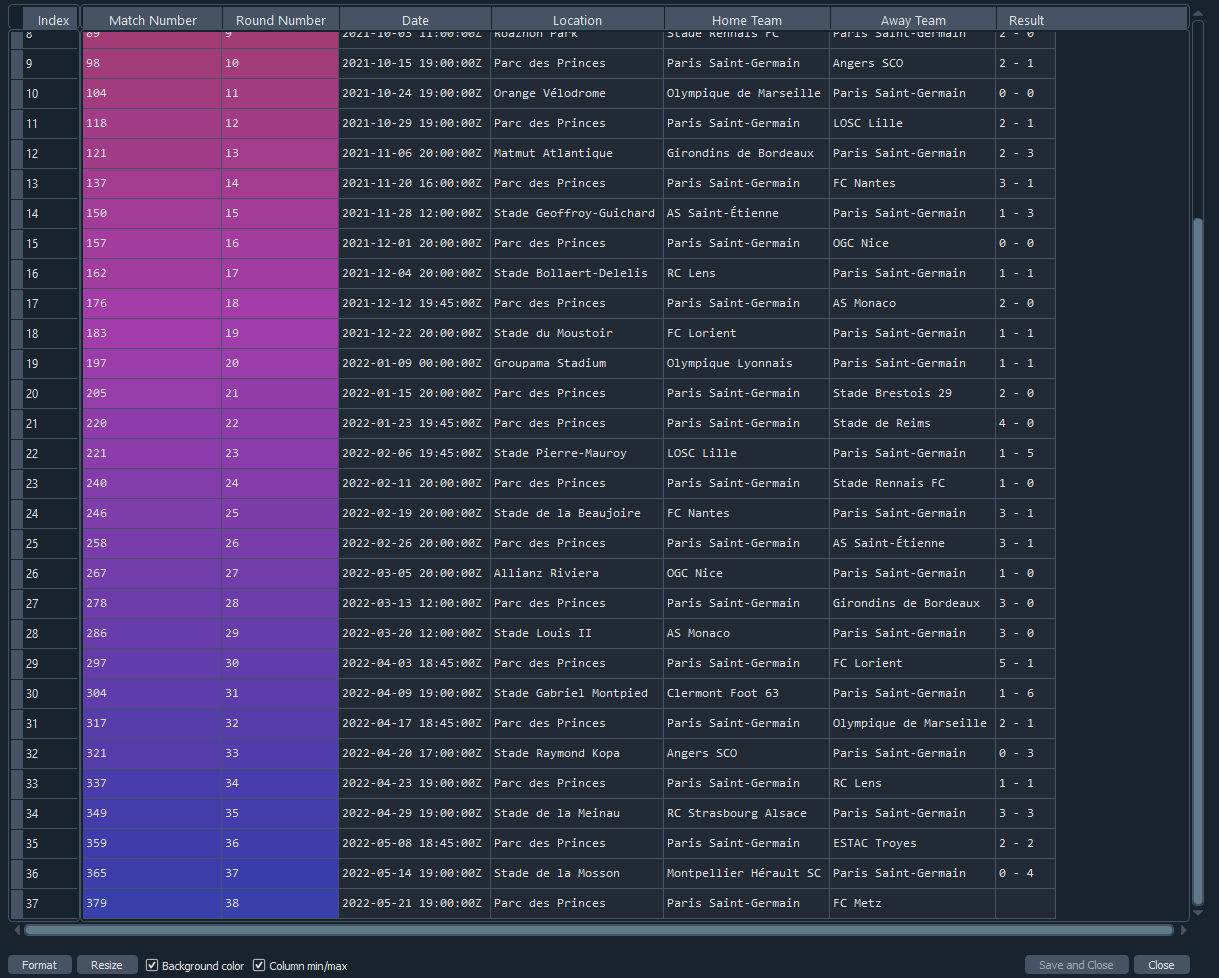The width and height of the screenshot is (1219, 978).
Task: Sort by the Round Number column header
Action: pos(281,20)
